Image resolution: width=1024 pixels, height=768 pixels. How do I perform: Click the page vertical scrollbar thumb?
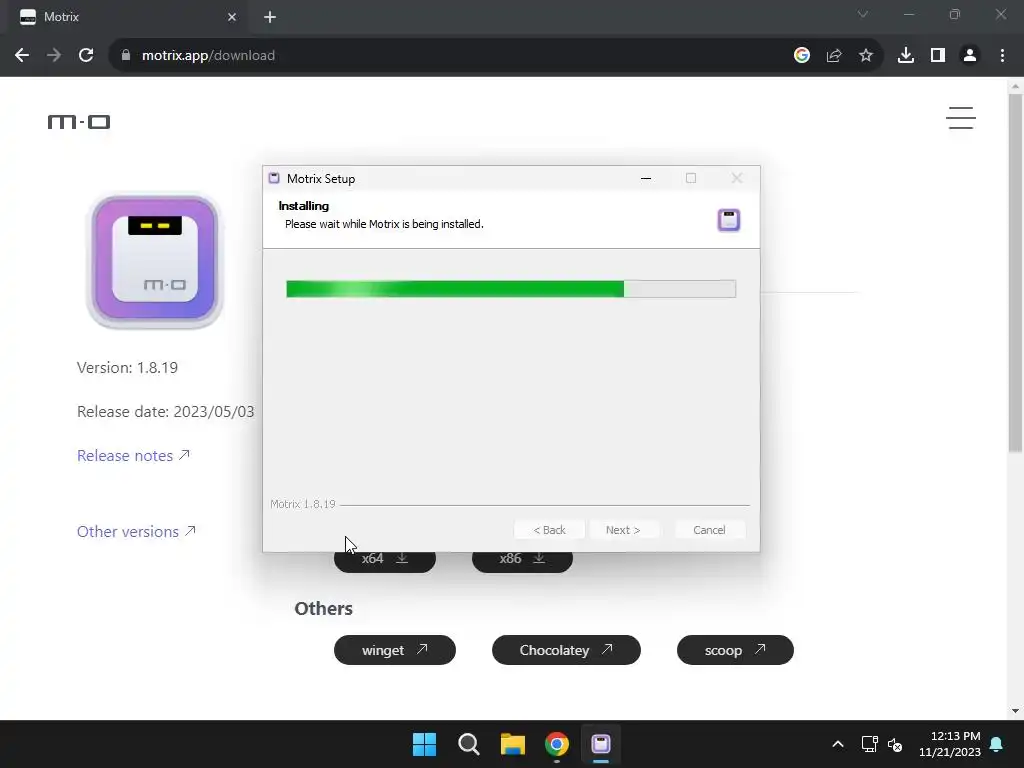1015,273
